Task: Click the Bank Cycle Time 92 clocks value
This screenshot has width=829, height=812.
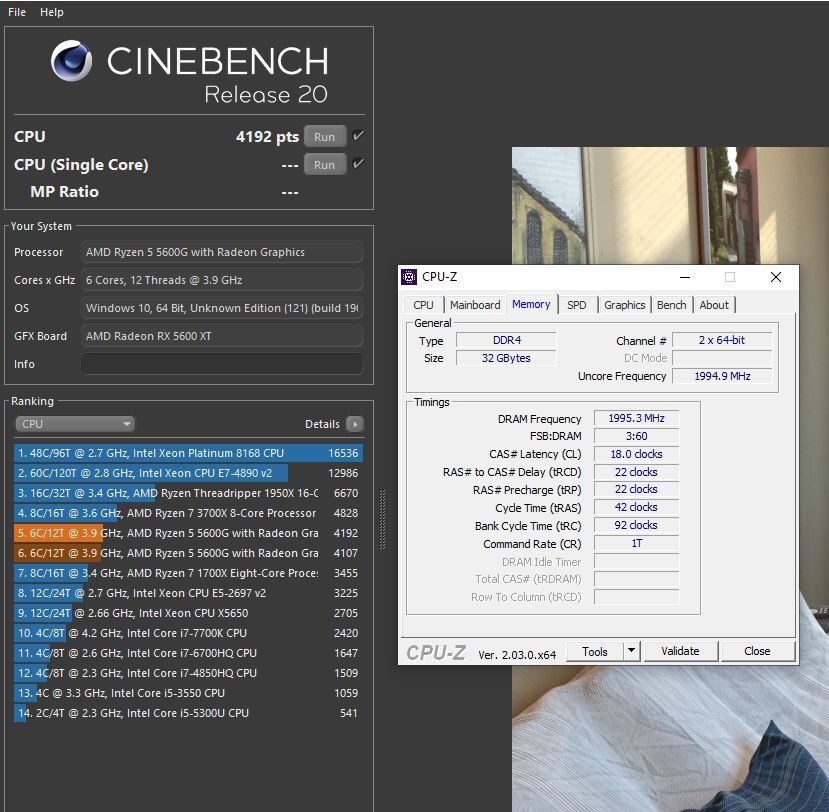Action: (x=637, y=525)
